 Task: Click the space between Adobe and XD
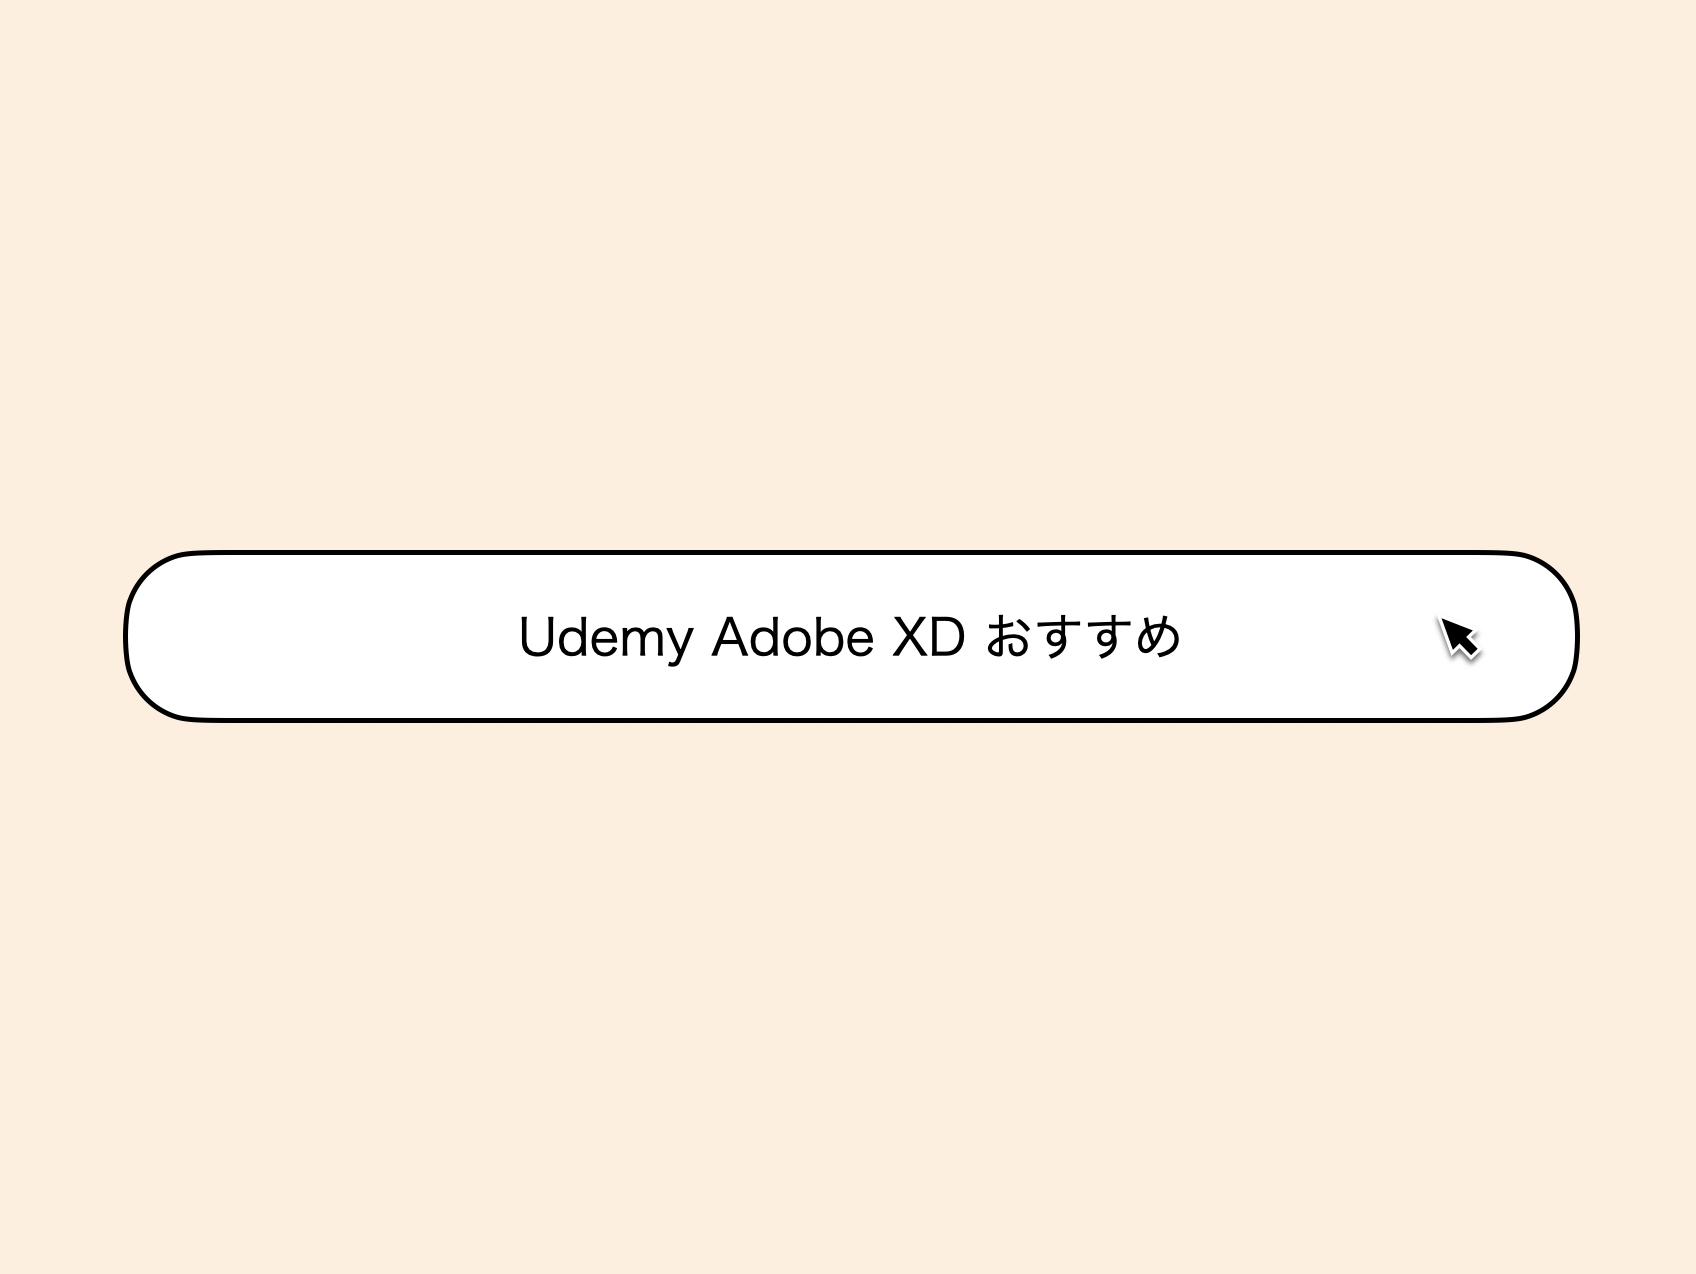pos(883,637)
